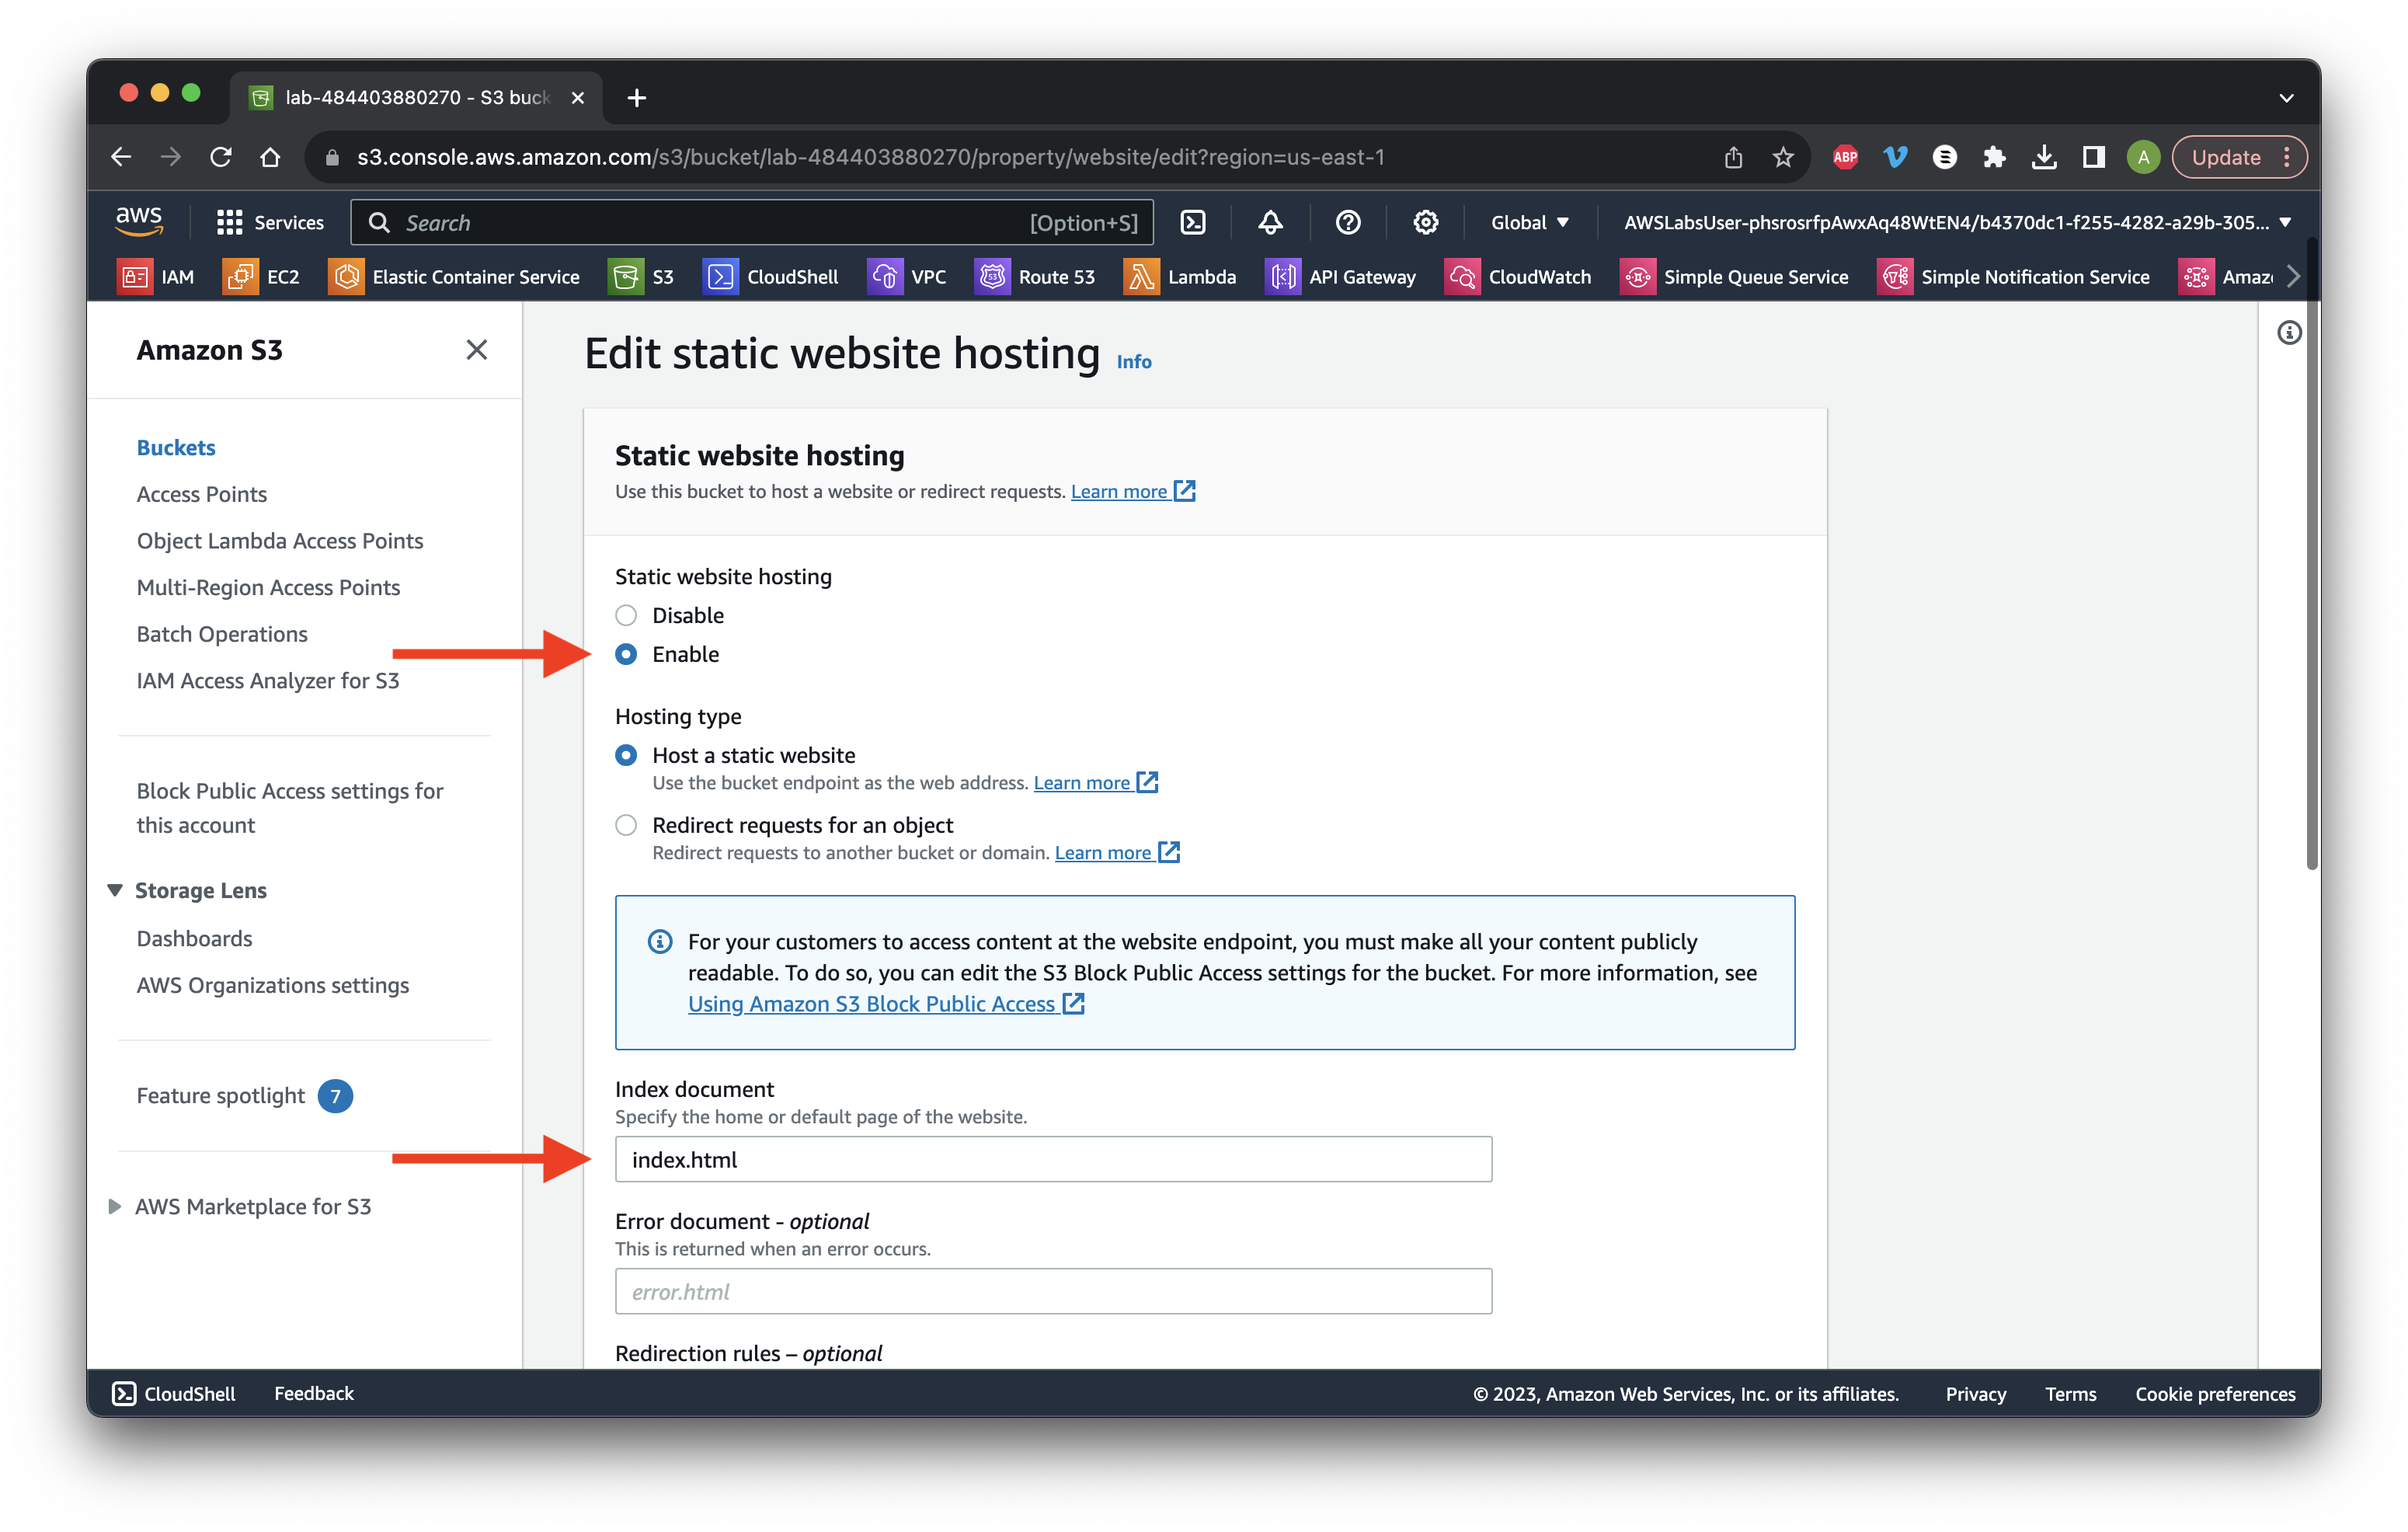Choose Host a static website option
The height and width of the screenshot is (1532, 2408).
tap(626, 755)
